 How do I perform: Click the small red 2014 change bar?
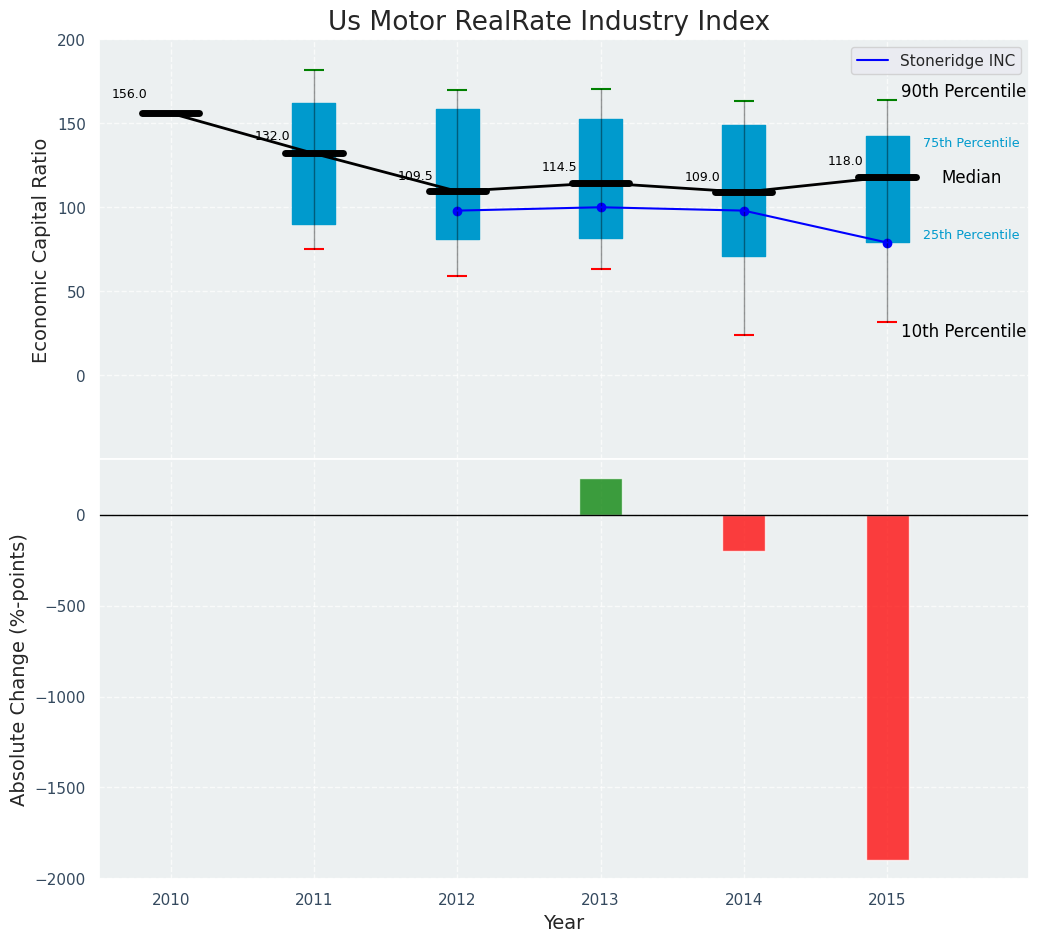pyautogui.click(x=744, y=533)
